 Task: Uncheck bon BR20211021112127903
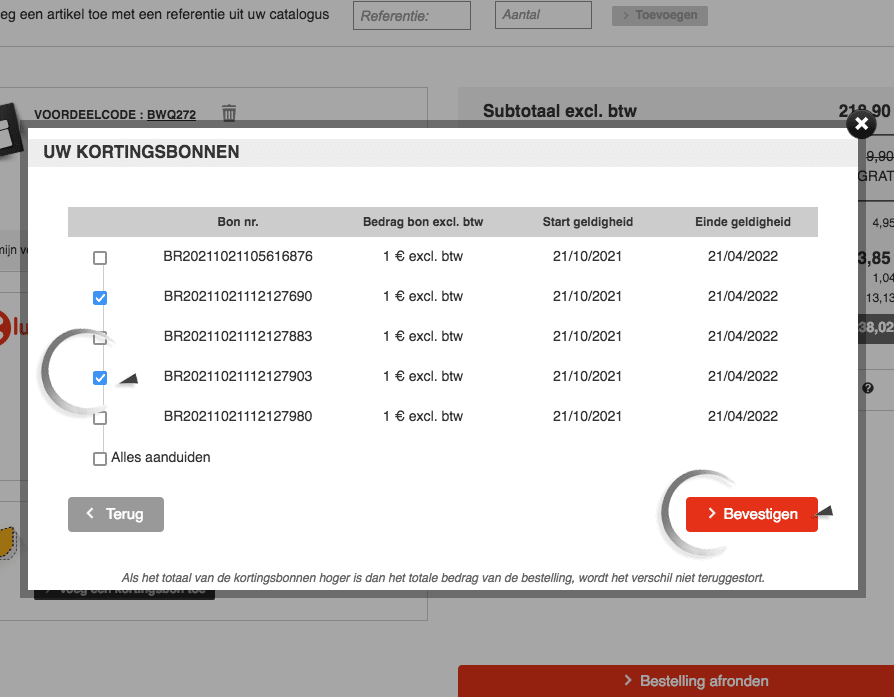click(100, 378)
